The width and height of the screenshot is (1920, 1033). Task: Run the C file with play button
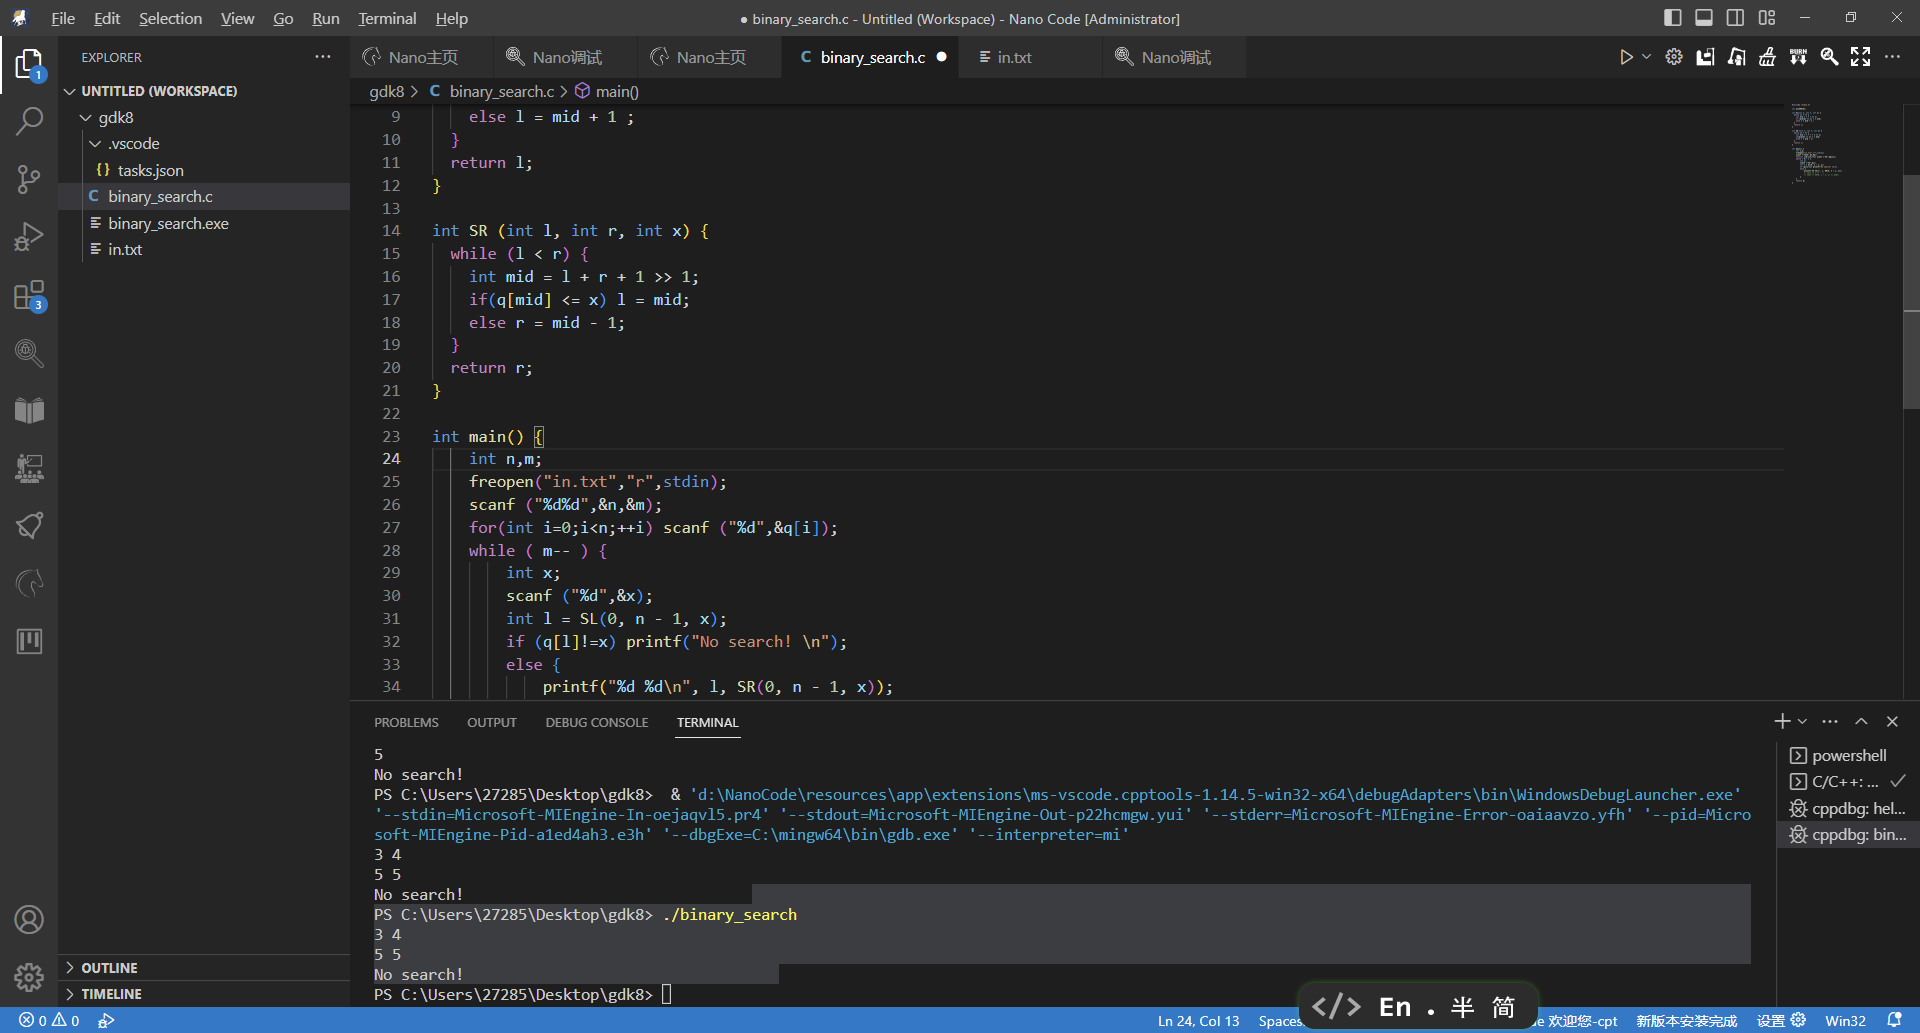coord(1626,57)
